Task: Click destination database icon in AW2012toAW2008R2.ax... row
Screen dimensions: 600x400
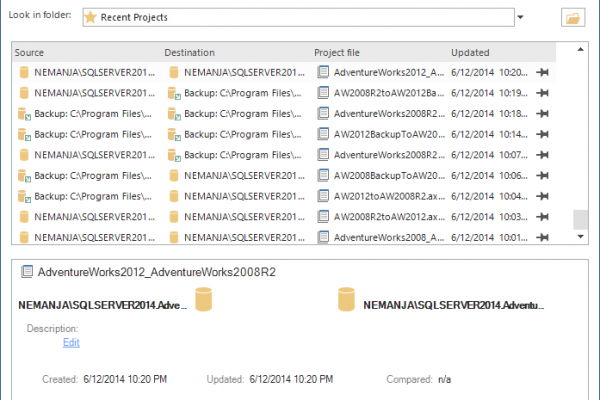Action: (x=174, y=196)
